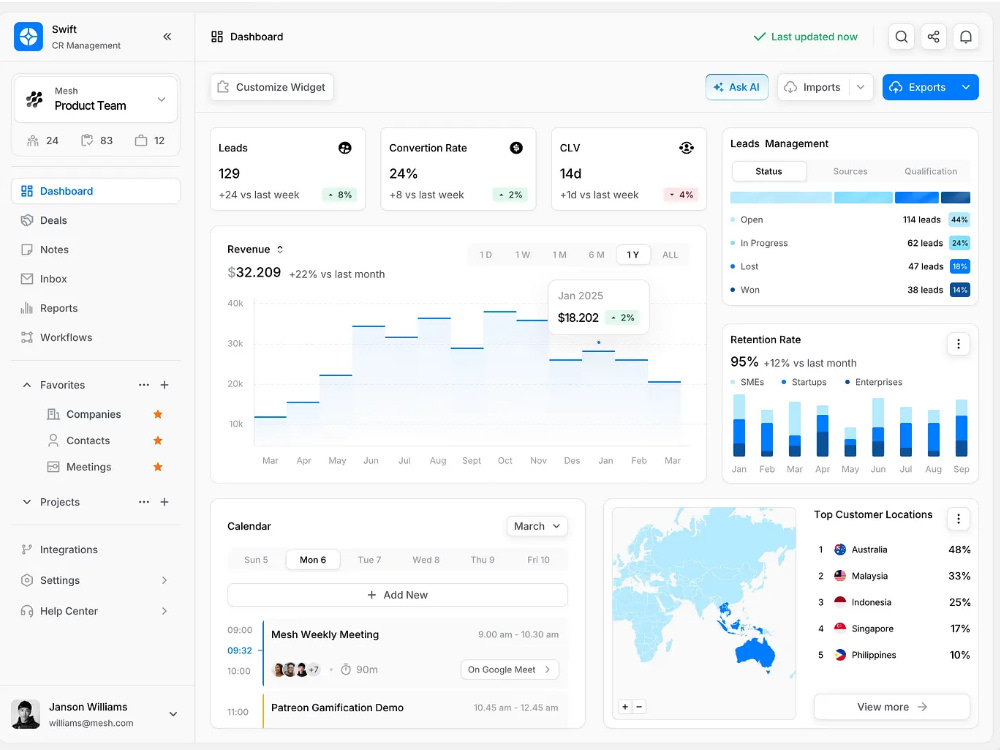This screenshot has width=1000, height=750.
Task: Switch to the Qualification tab
Action: pos(930,172)
